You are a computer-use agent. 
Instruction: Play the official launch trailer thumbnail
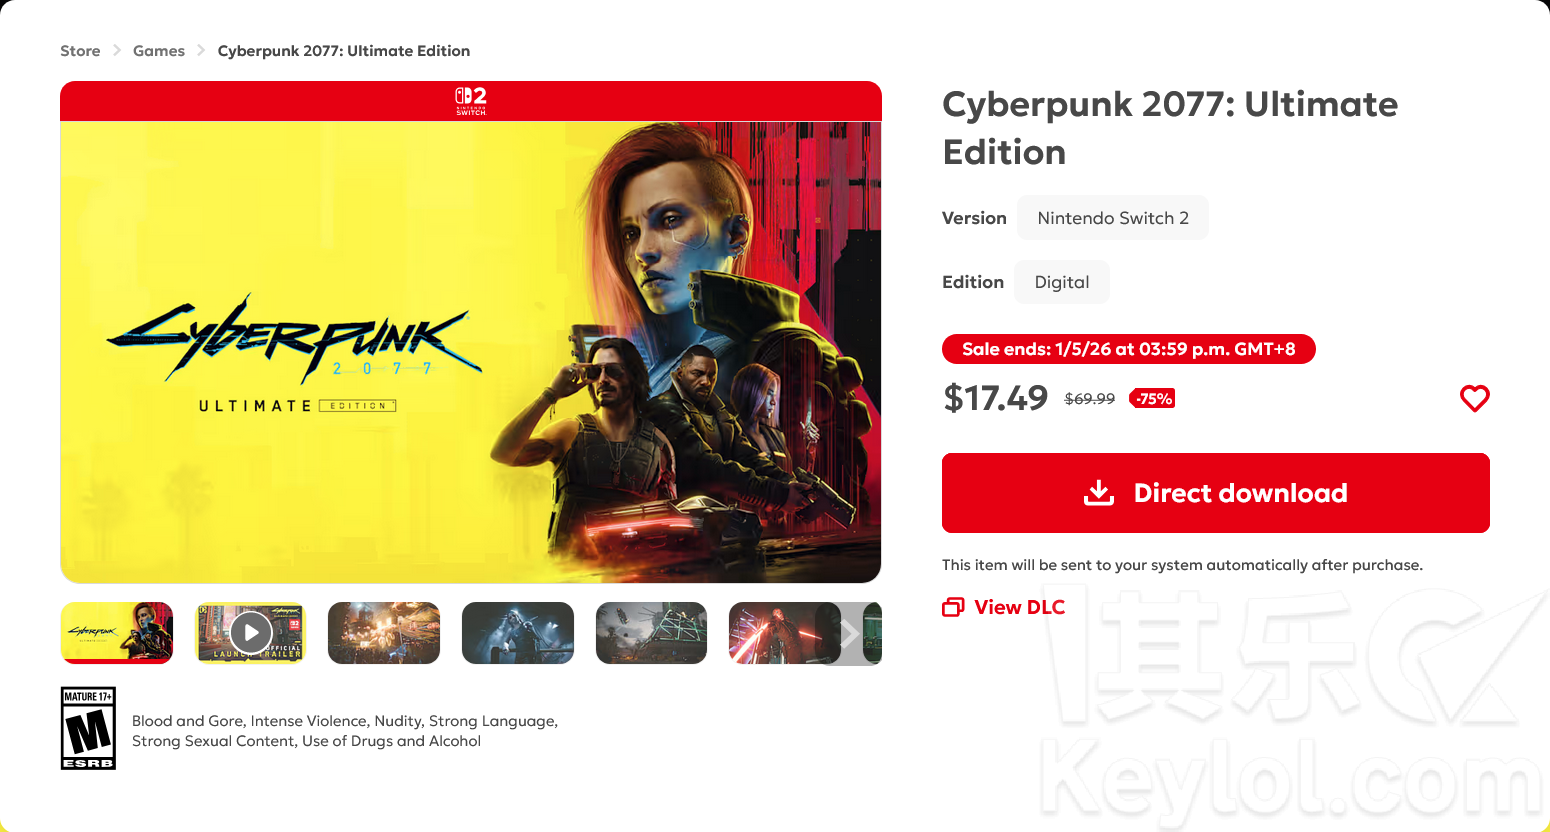point(250,633)
